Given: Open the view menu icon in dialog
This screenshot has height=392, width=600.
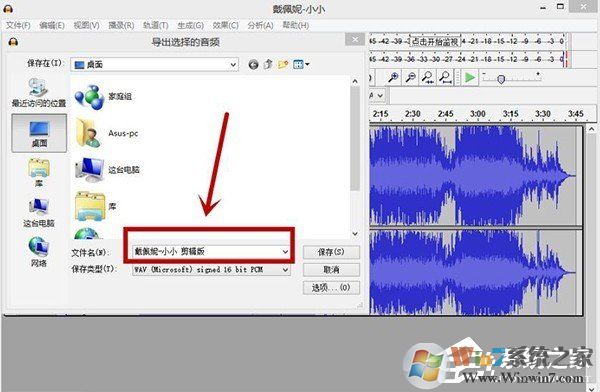Looking at the screenshot, I should pyautogui.click(x=301, y=64).
